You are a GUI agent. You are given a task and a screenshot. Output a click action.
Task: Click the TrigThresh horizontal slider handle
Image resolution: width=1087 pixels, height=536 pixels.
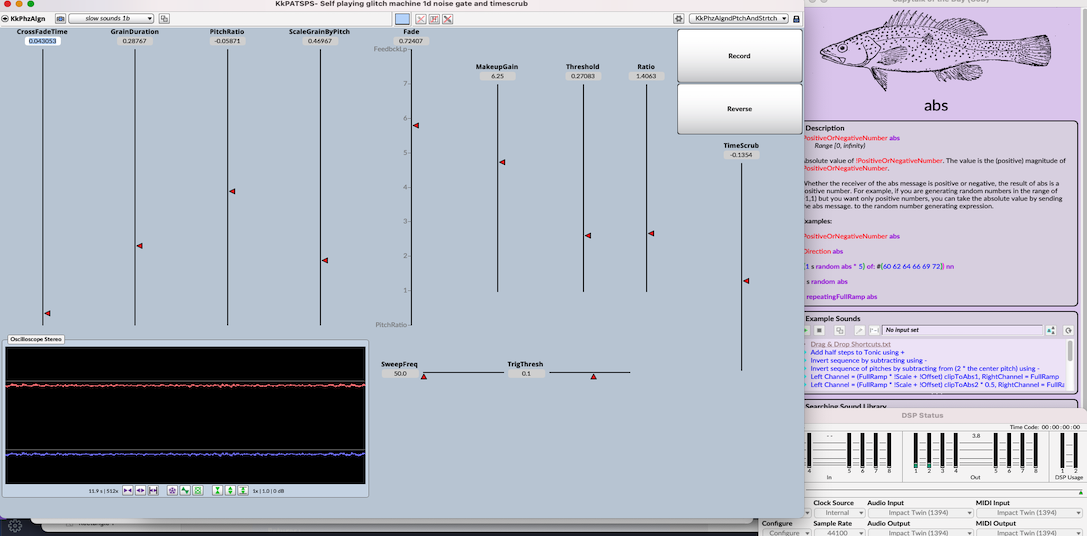tap(593, 377)
